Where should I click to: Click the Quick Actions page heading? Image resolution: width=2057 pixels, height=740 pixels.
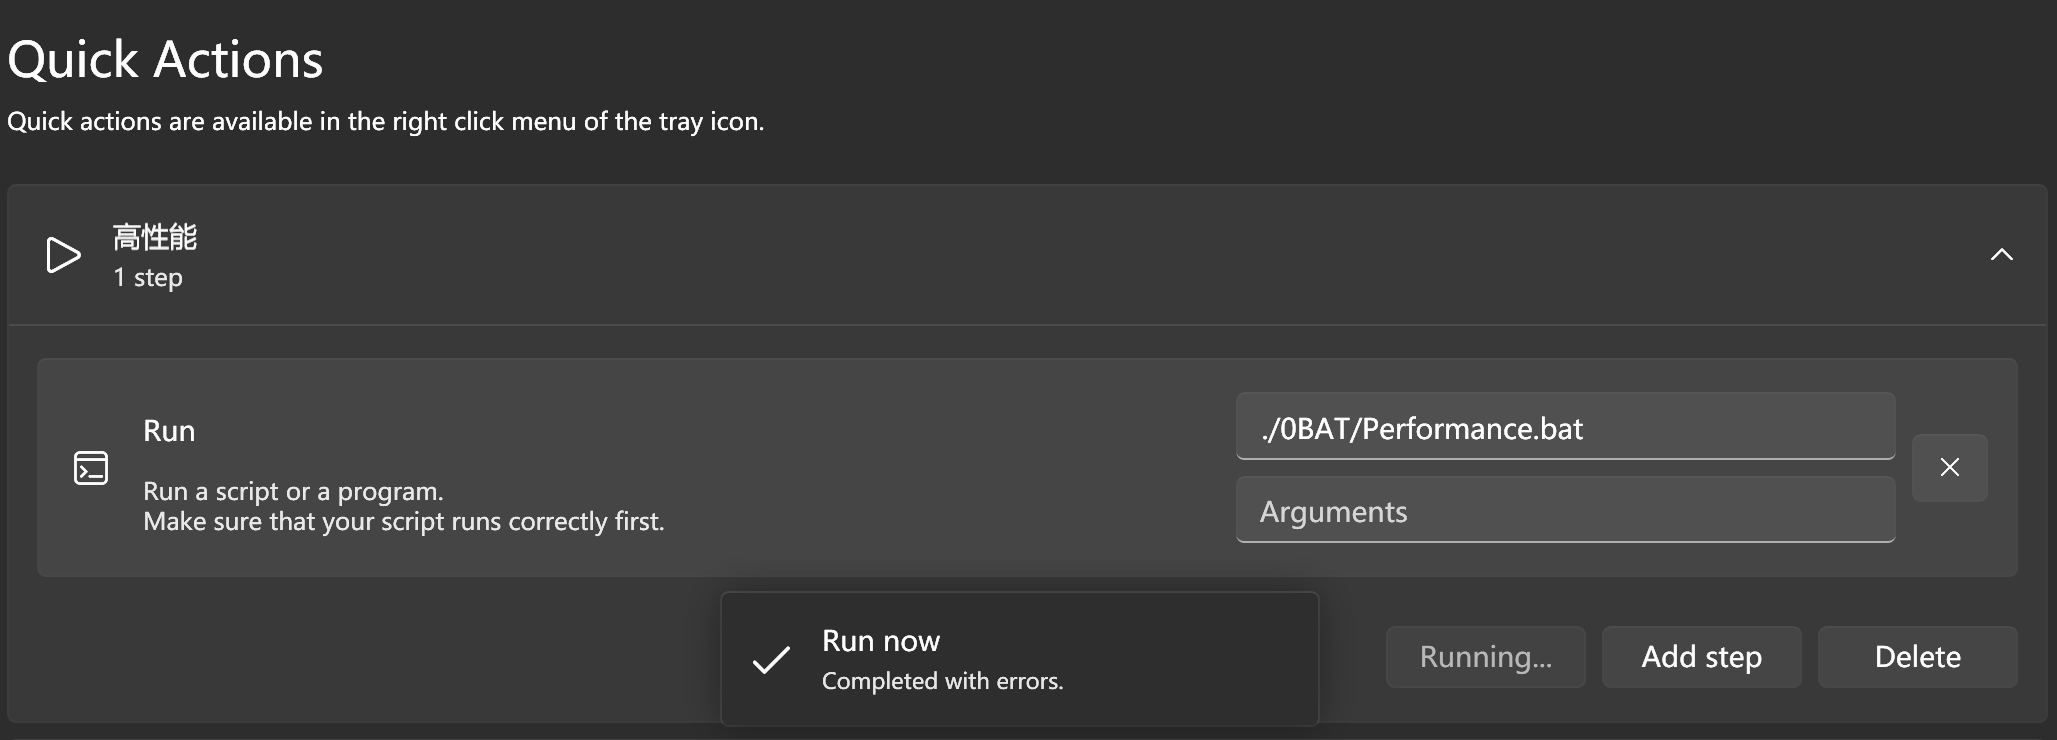coord(165,59)
